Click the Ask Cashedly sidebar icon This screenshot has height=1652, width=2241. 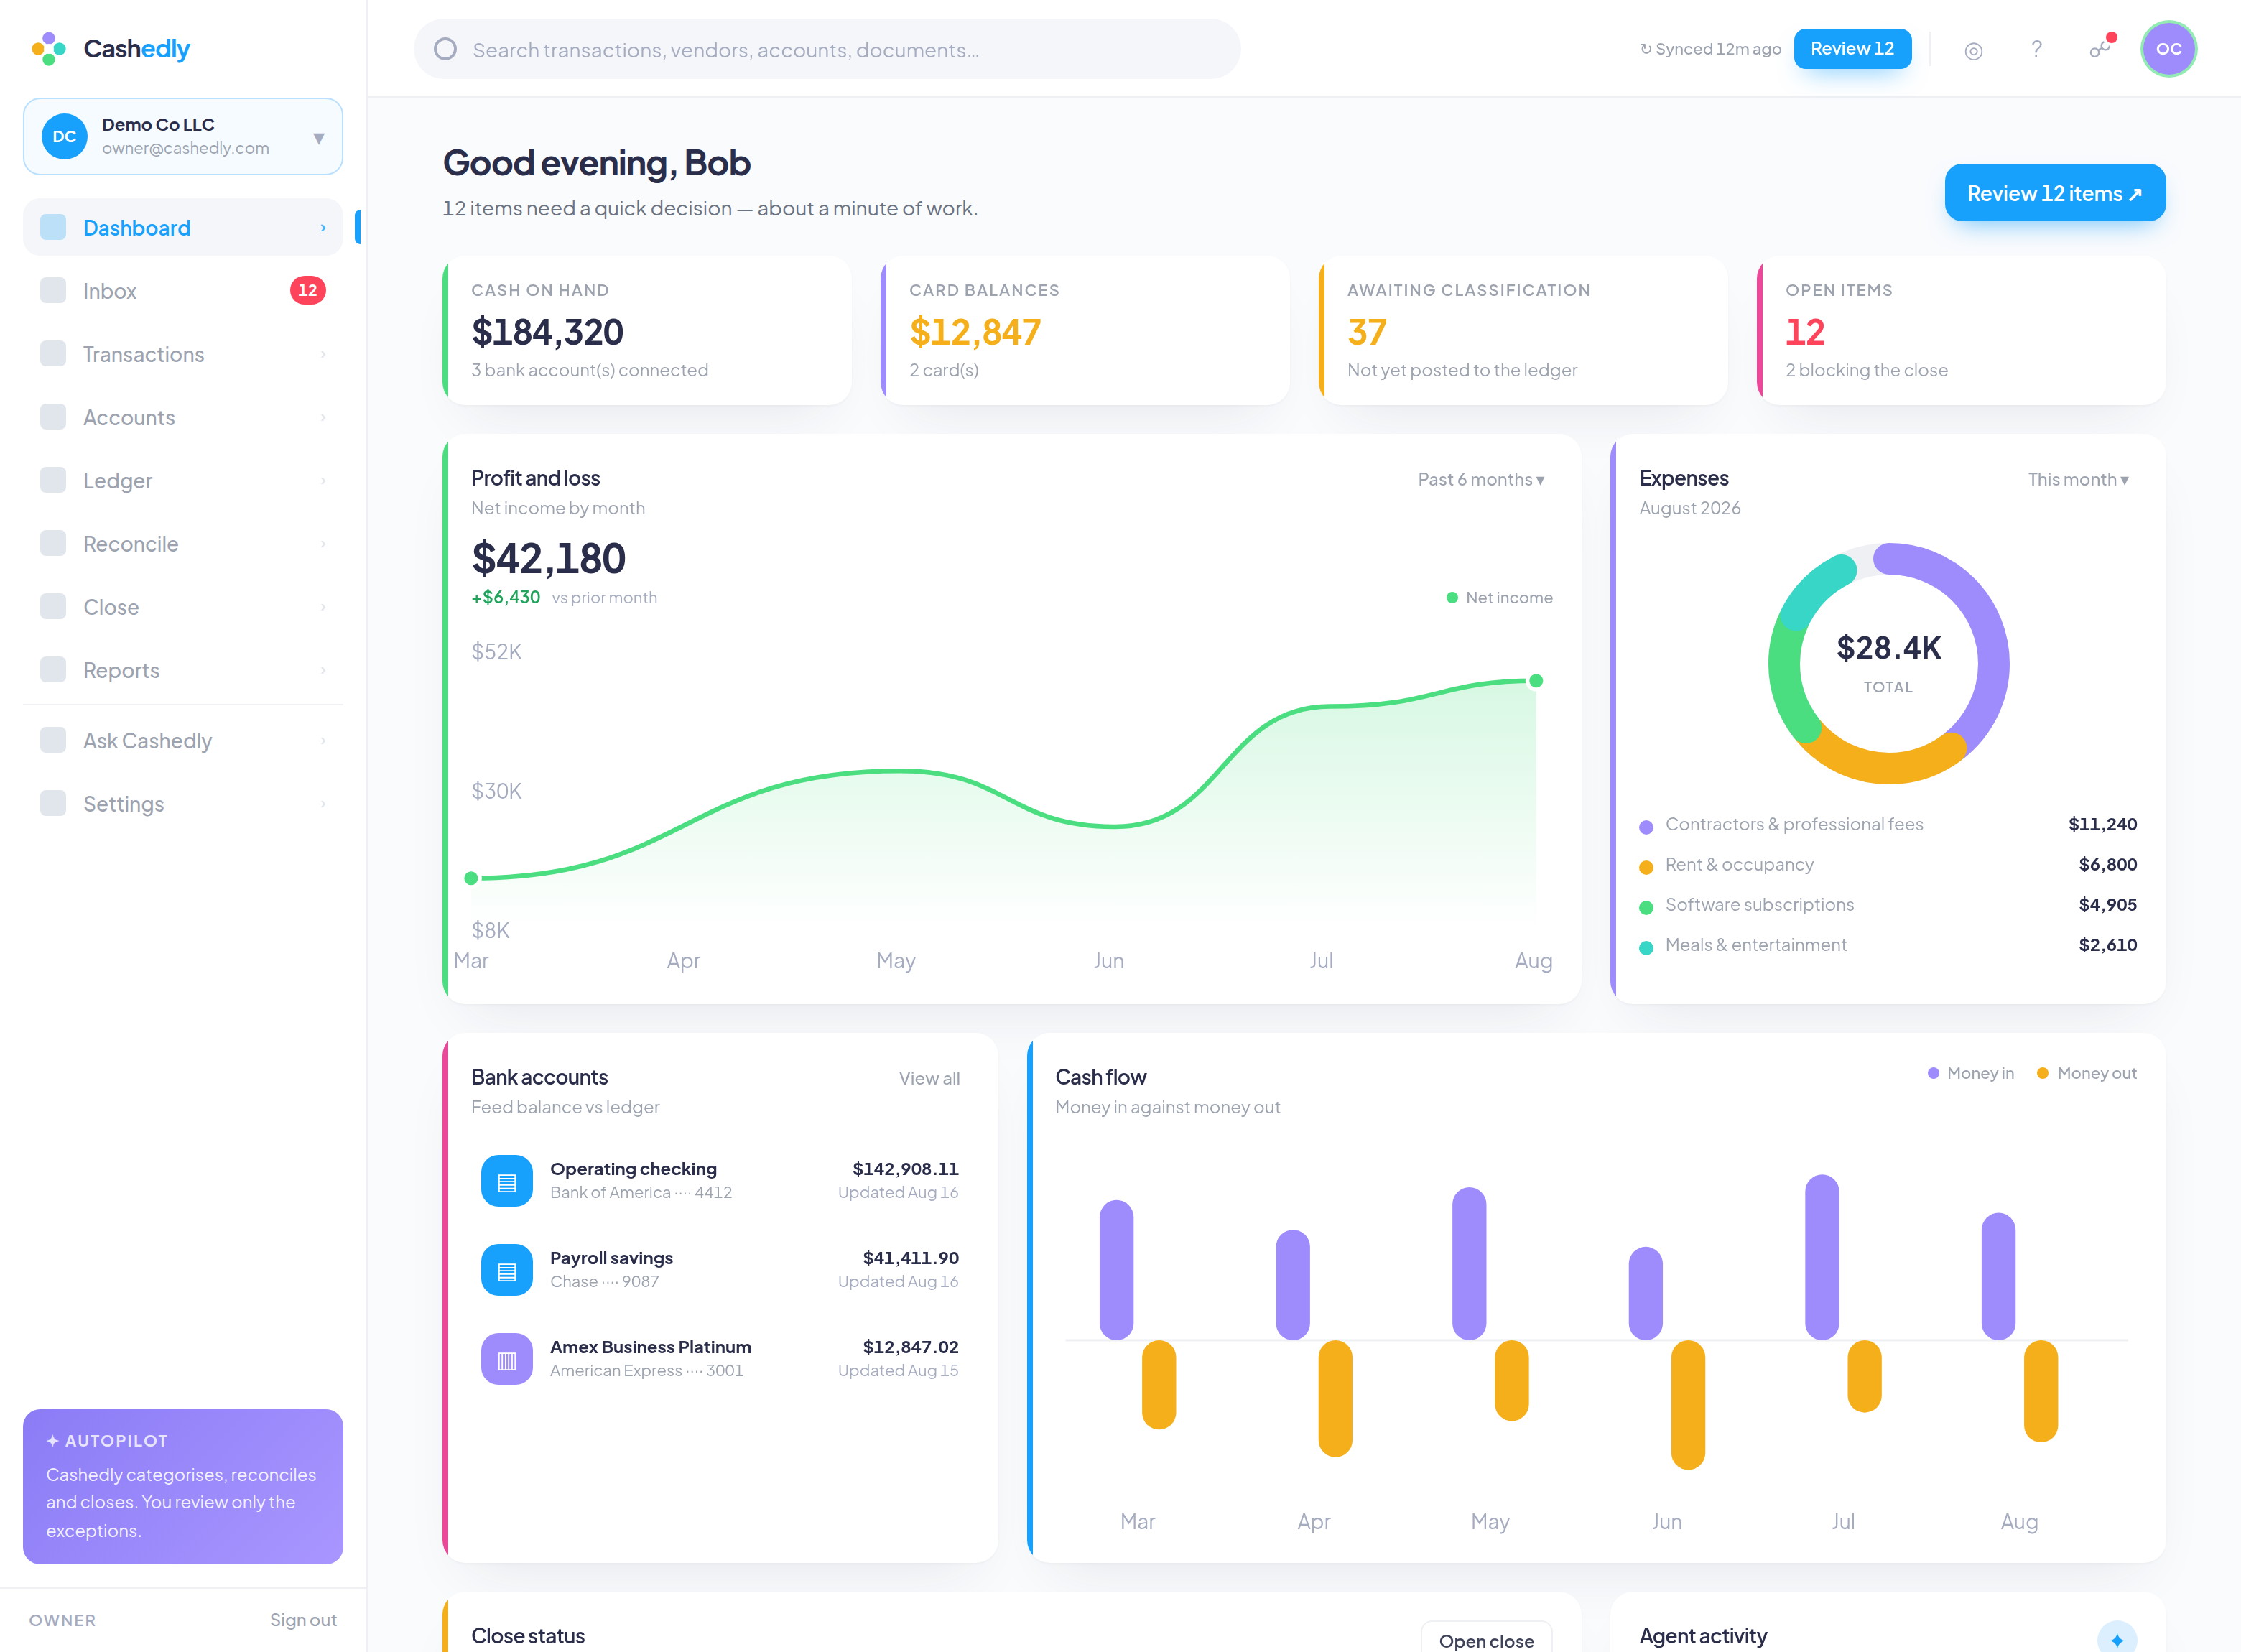tap(53, 740)
